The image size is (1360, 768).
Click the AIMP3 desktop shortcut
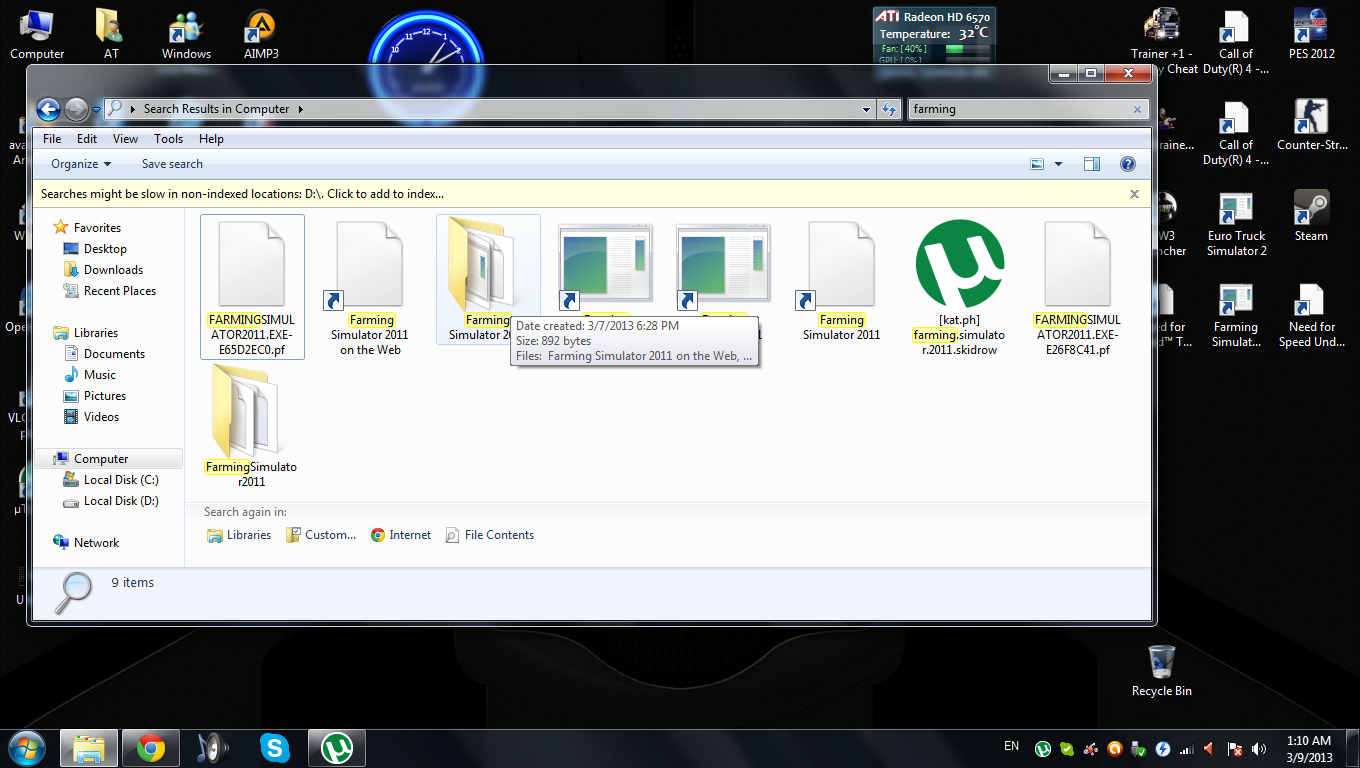click(261, 34)
